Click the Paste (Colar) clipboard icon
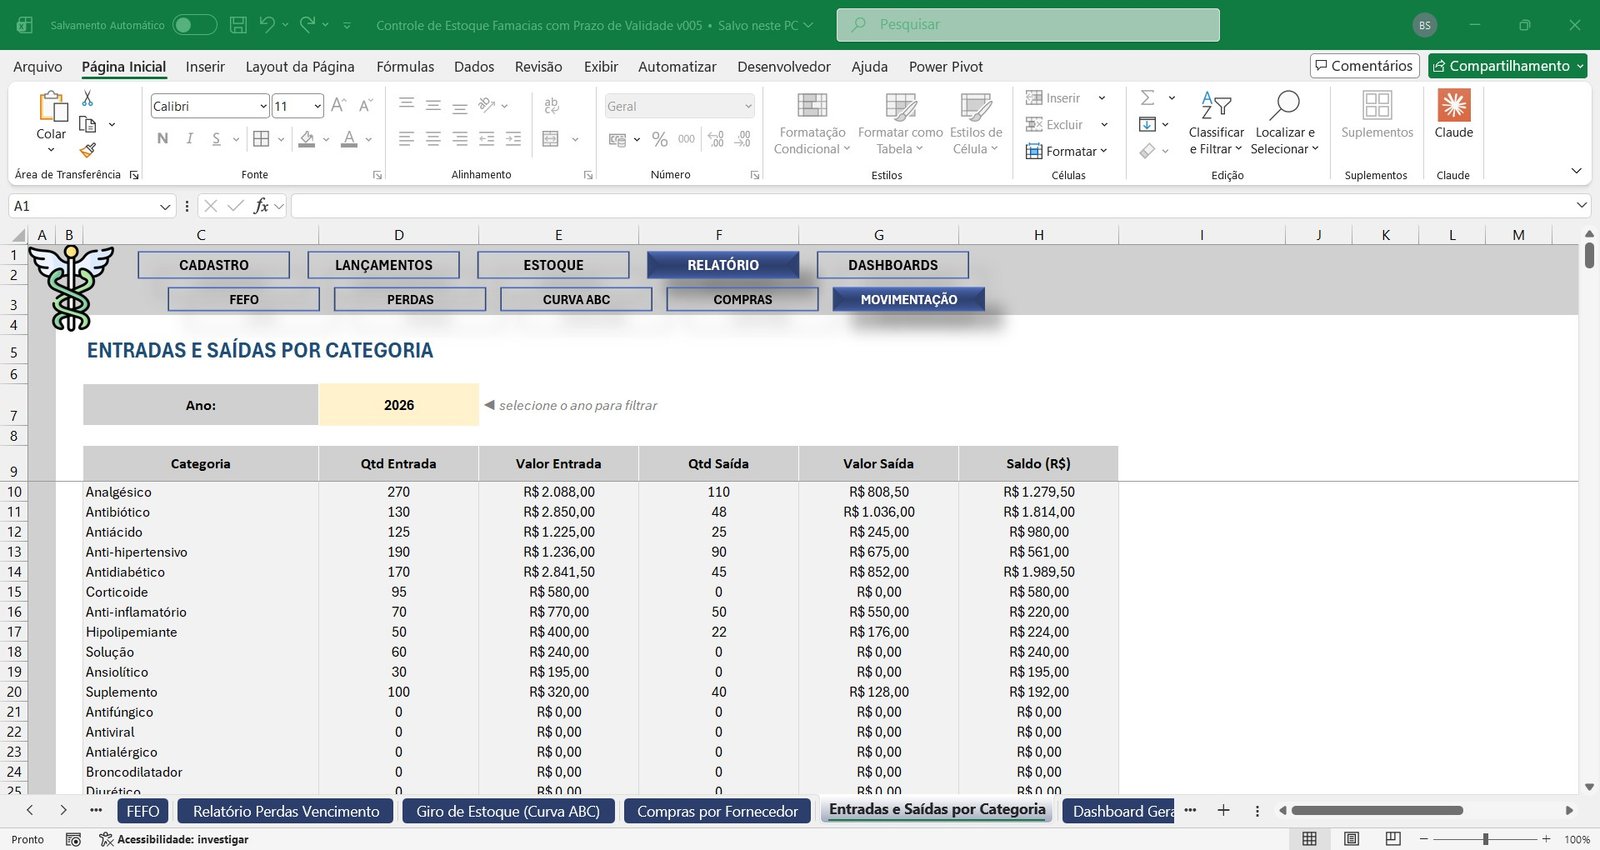Image resolution: width=1600 pixels, height=850 pixels. (51, 108)
